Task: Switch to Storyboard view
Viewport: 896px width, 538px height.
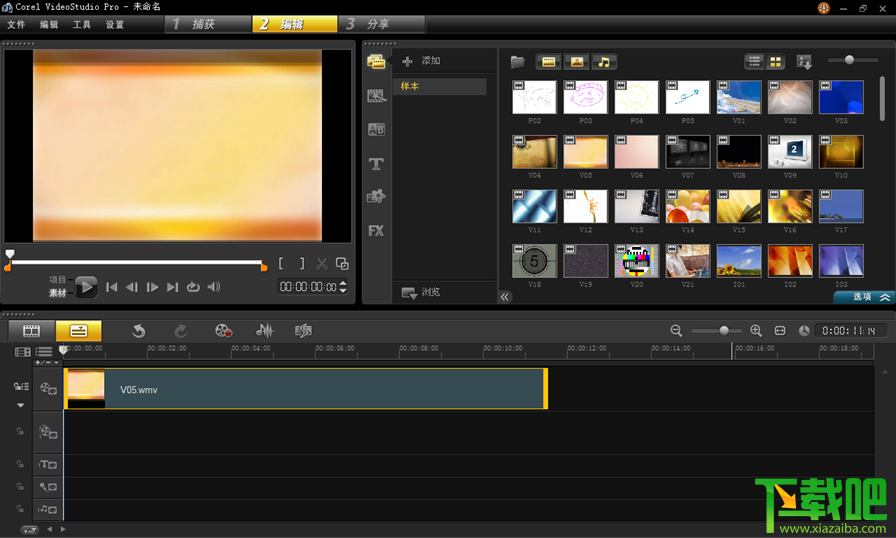Action: [x=31, y=331]
